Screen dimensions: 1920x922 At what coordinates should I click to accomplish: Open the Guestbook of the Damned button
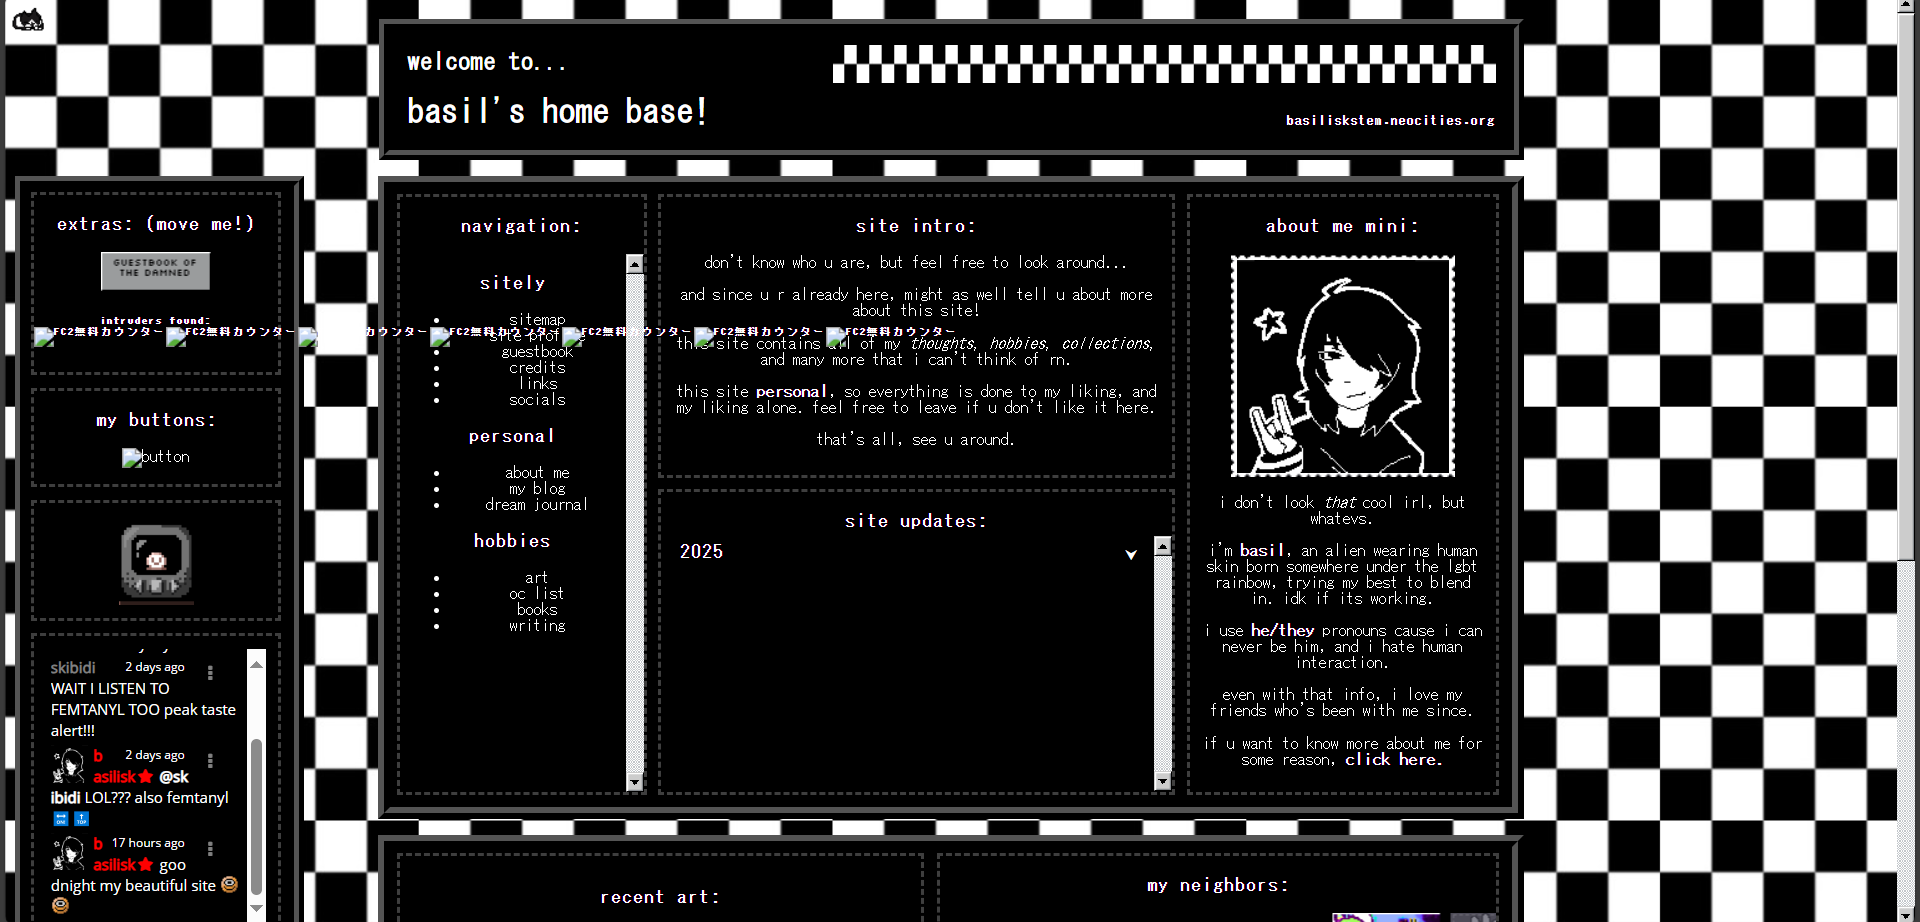click(155, 271)
